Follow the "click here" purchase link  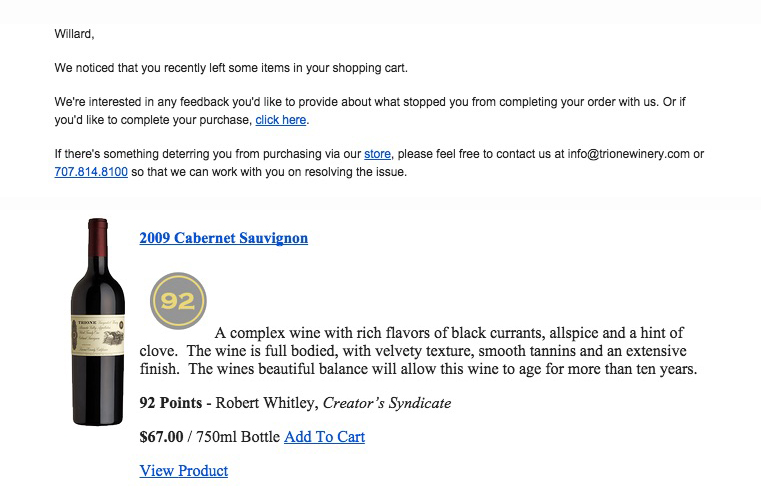[x=281, y=120]
